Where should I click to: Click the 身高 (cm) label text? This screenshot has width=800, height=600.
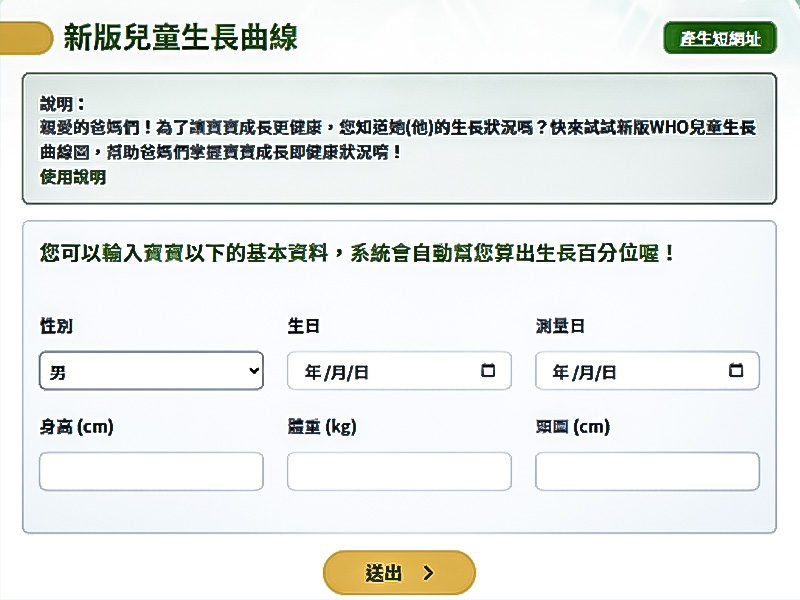pos(76,427)
